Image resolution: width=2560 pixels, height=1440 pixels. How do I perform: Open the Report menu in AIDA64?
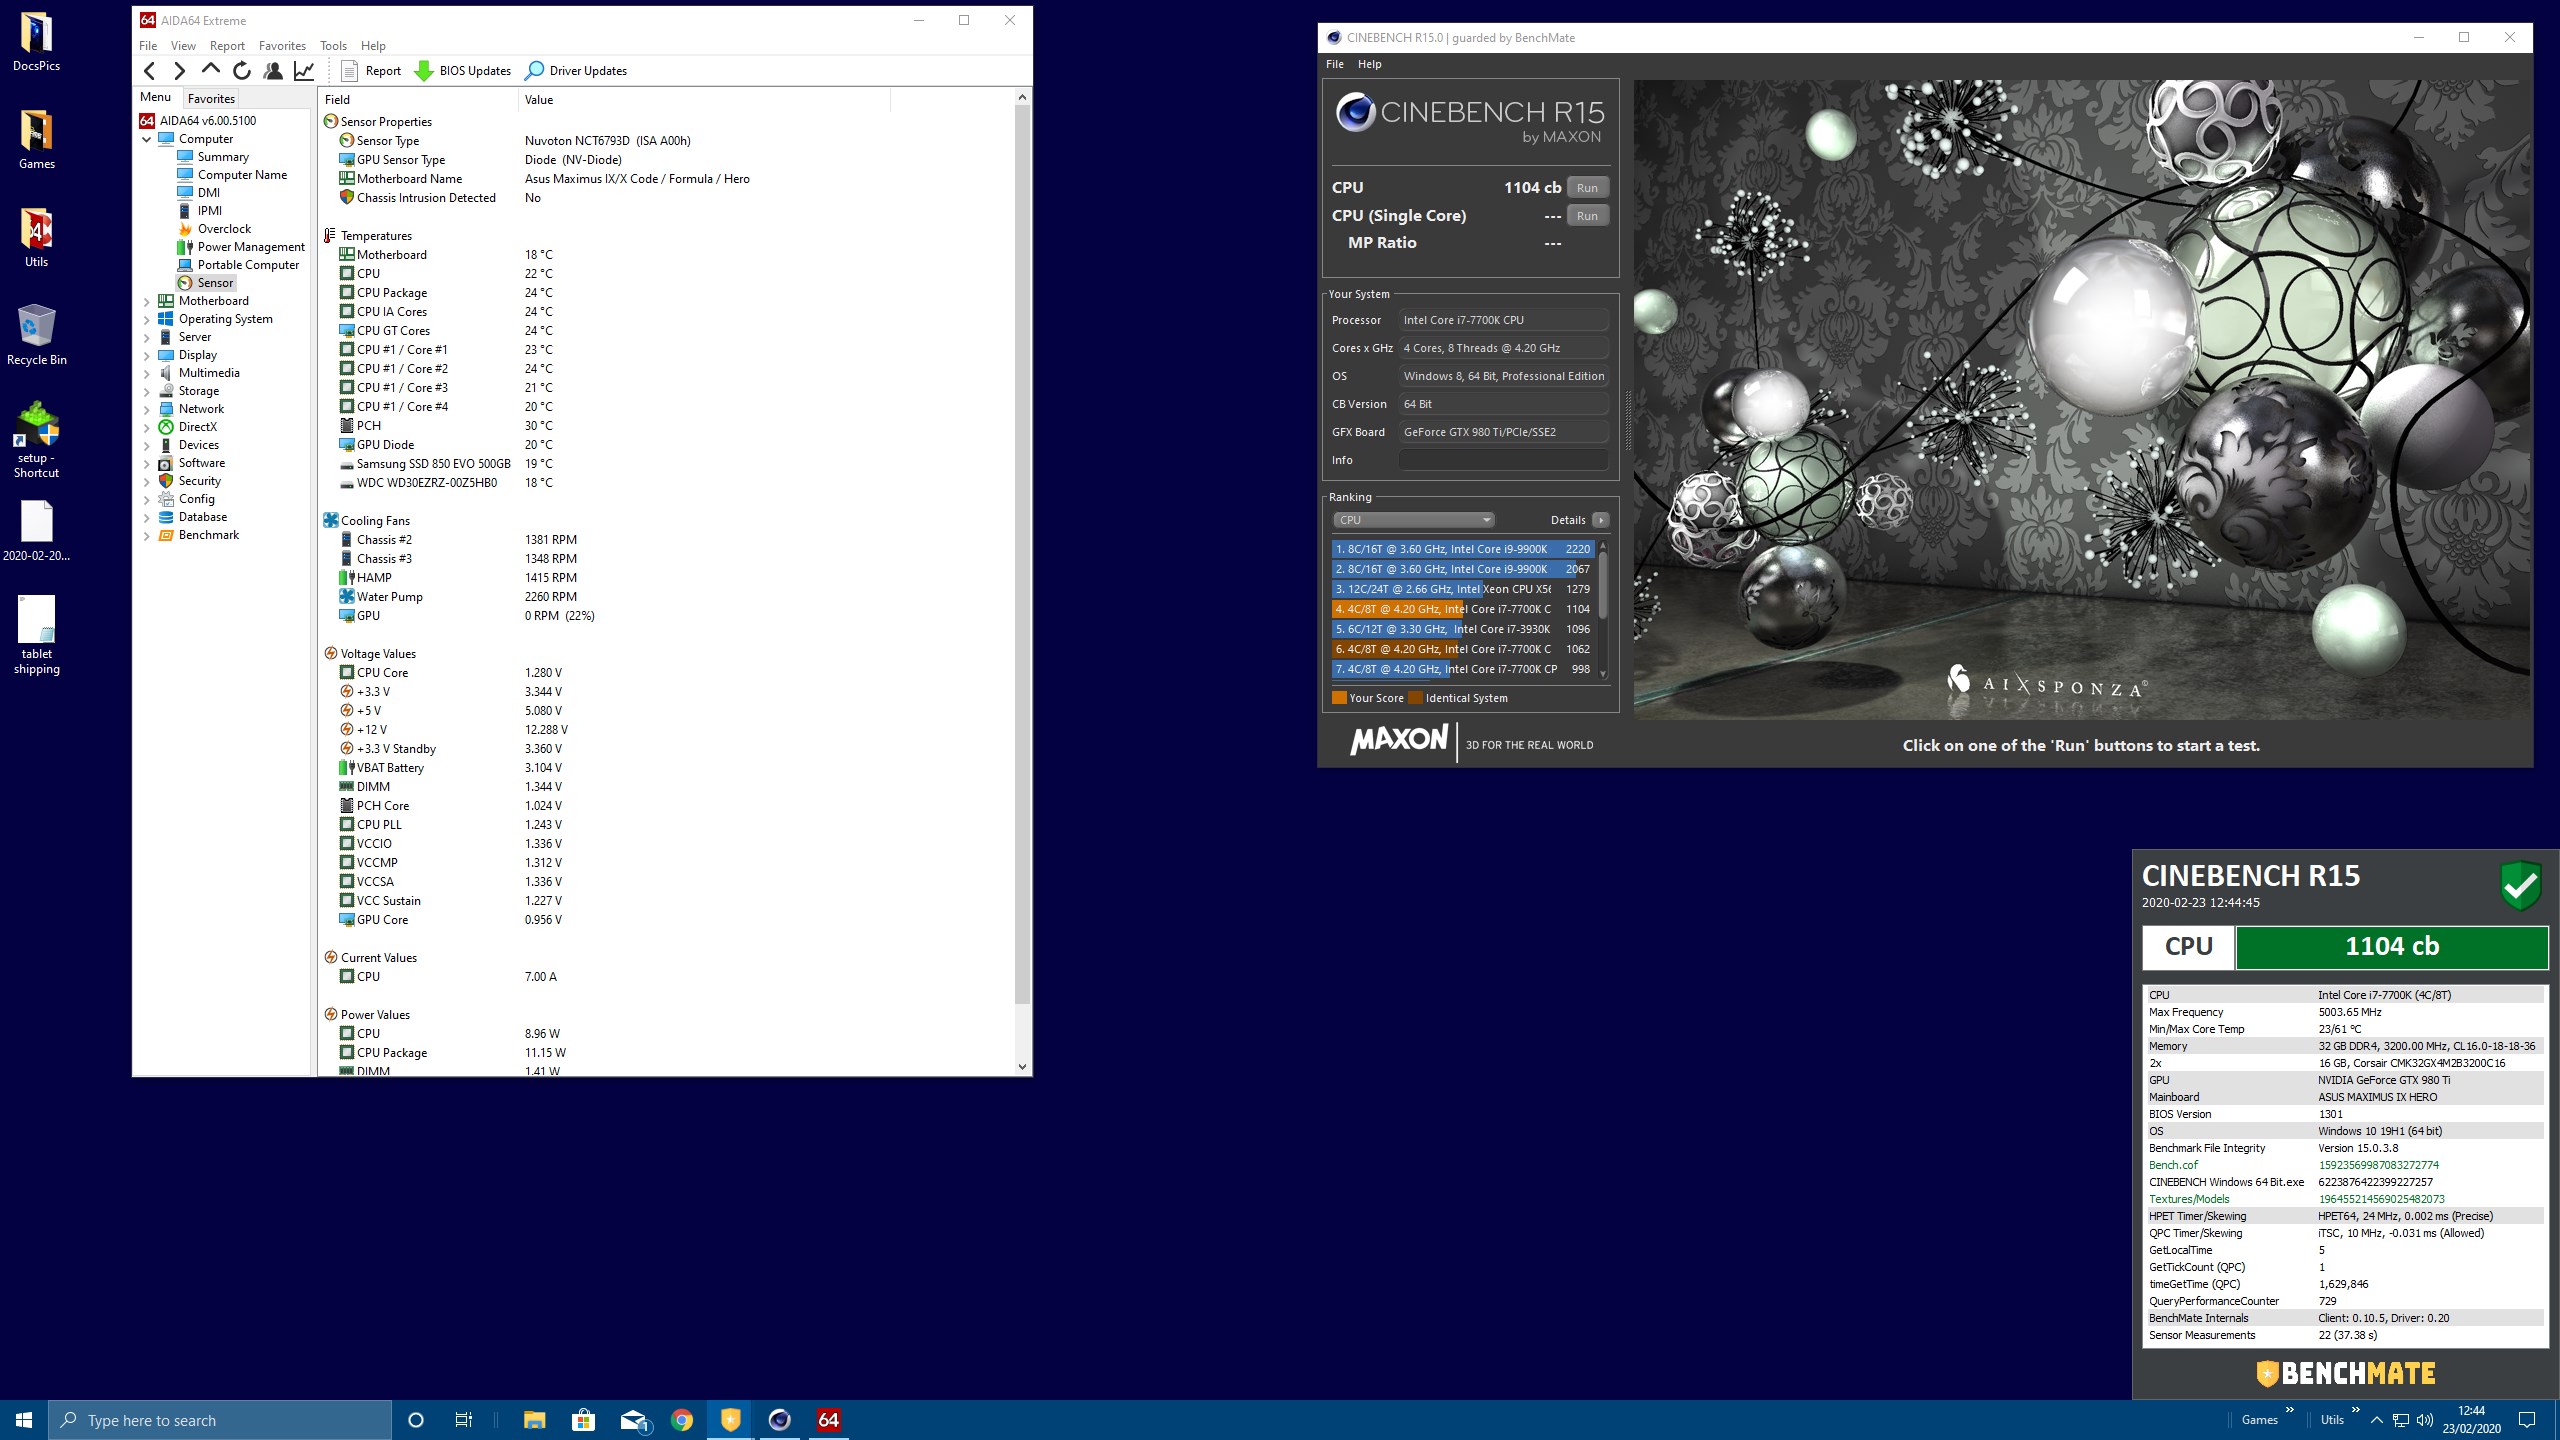227,45
